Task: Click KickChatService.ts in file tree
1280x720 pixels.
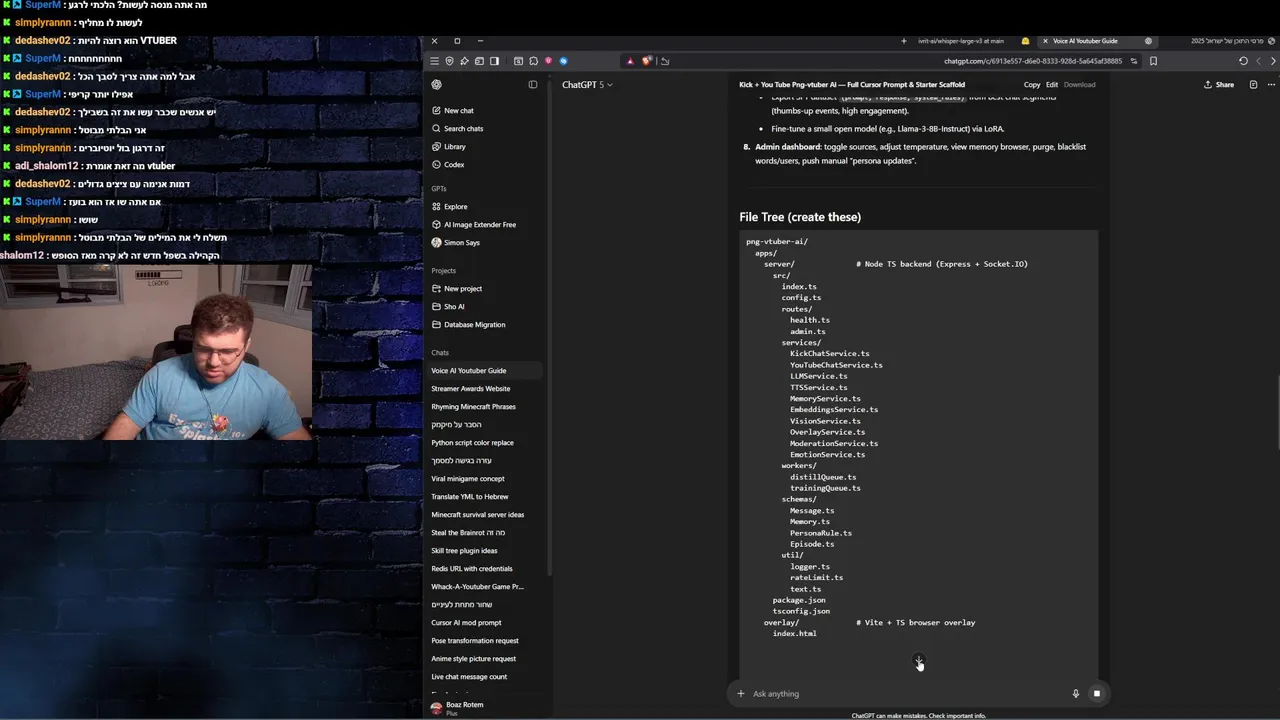Action: click(829, 354)
